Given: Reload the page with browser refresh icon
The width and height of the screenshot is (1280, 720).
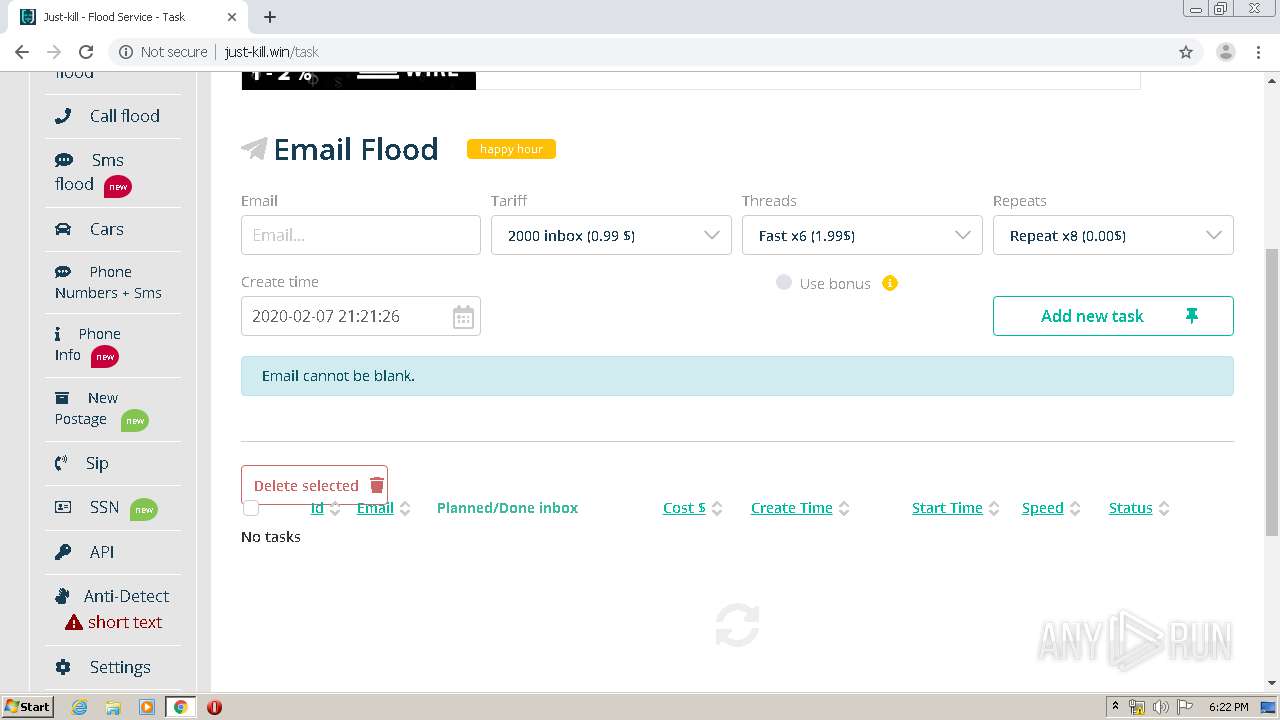Looking at the screenshot, I should click(x=86, y=52).
